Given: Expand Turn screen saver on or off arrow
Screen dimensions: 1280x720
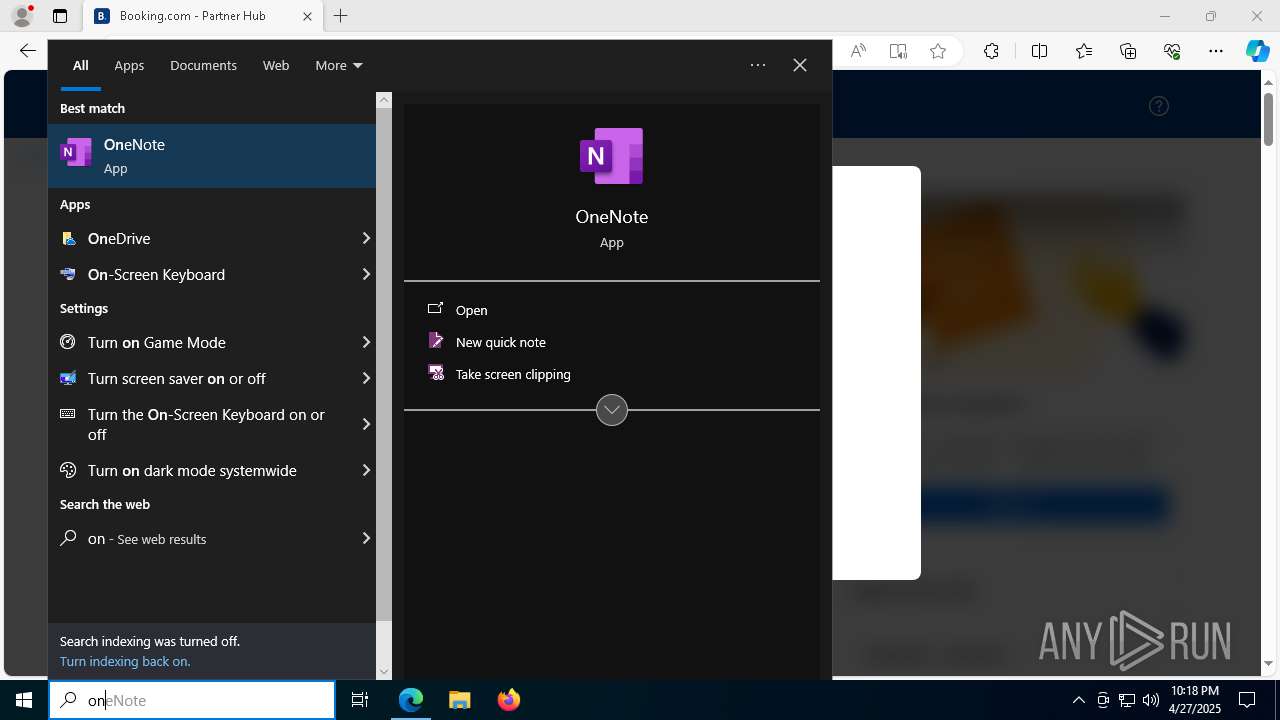Looking at the screenshot, I should [366, 378].
